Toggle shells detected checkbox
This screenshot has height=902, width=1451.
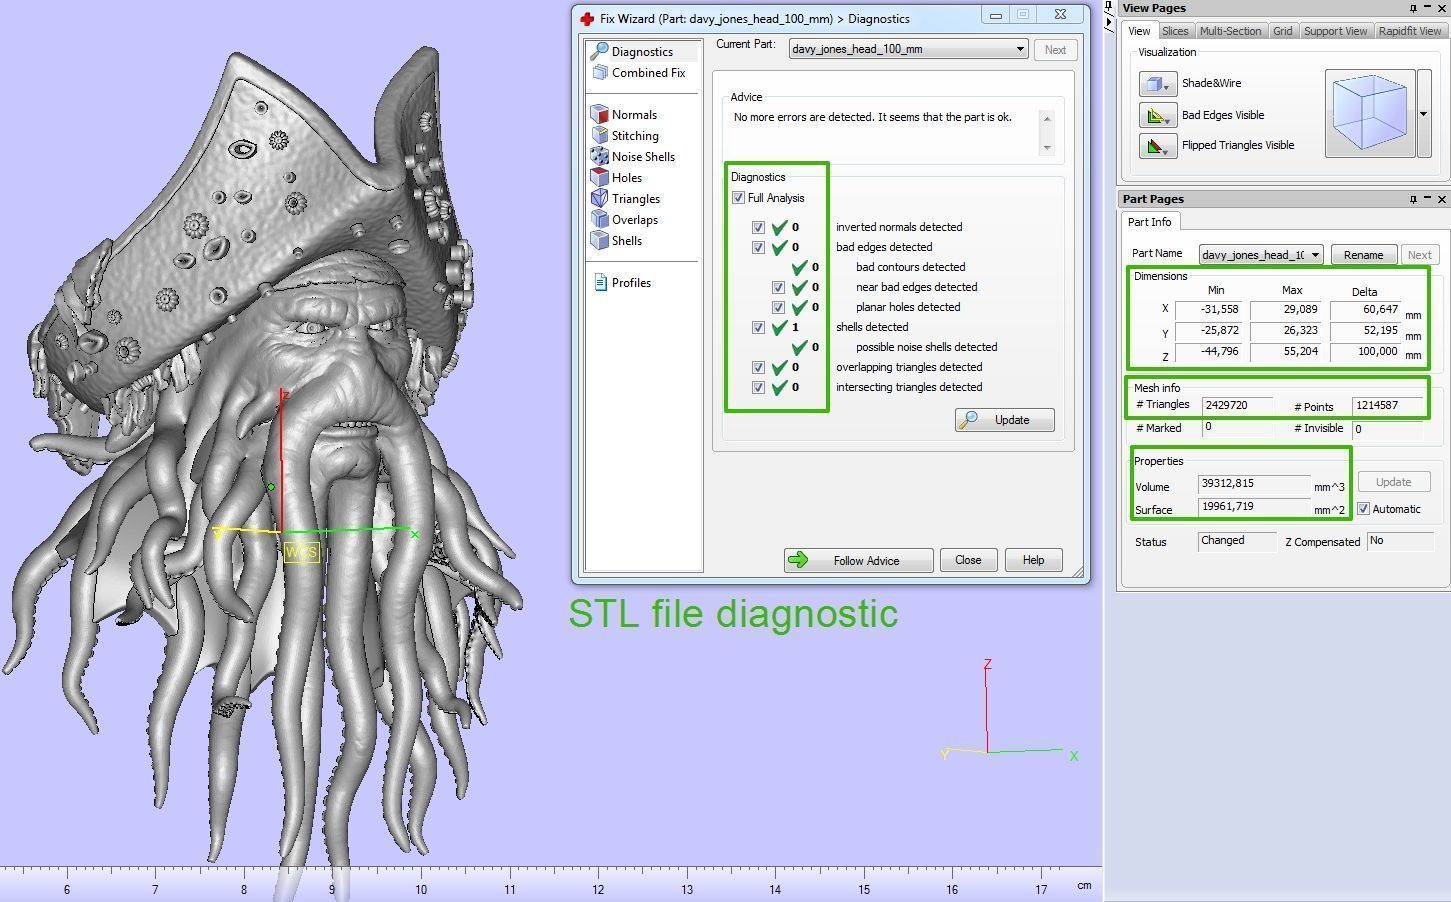coord(758,327)
